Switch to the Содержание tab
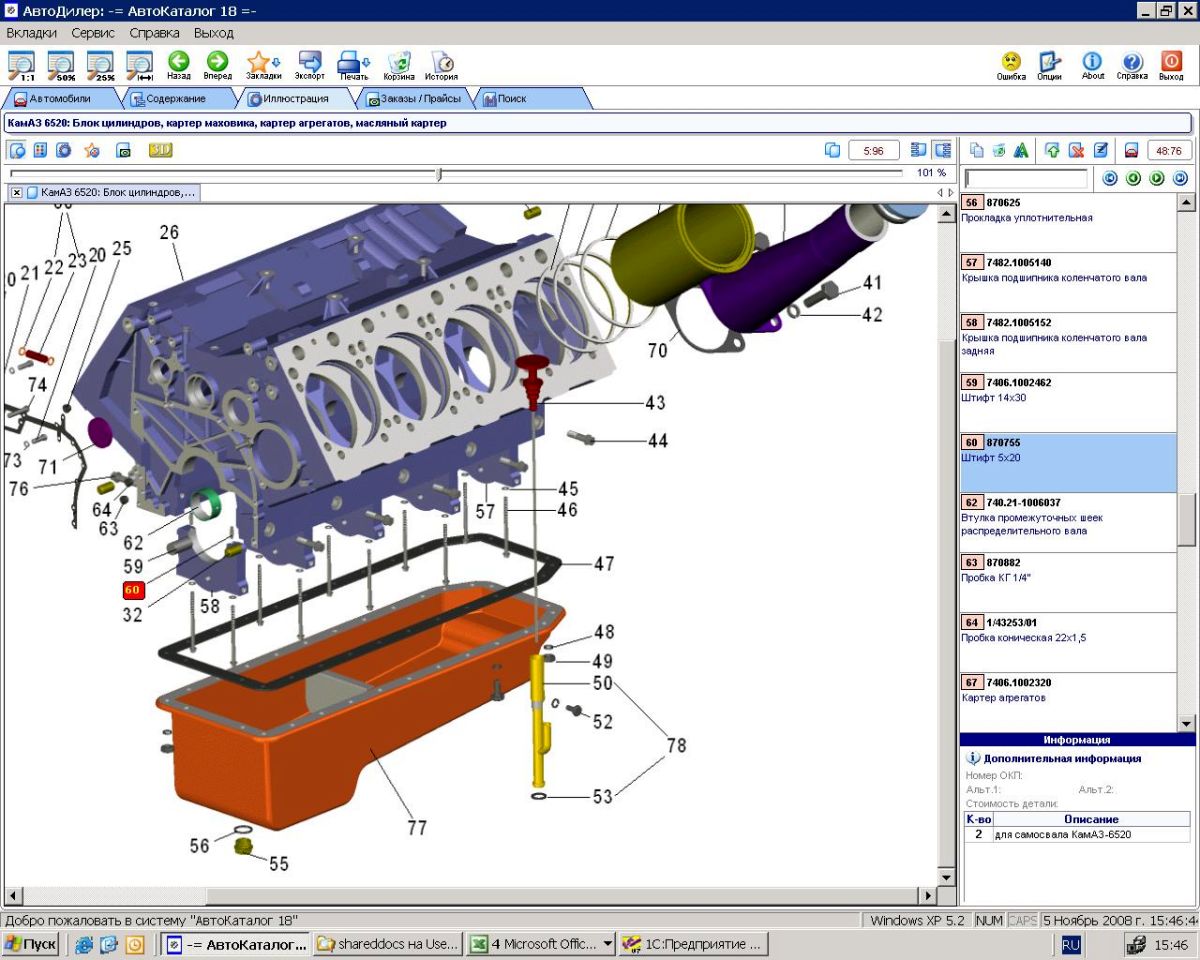 (x=175, y=99)
